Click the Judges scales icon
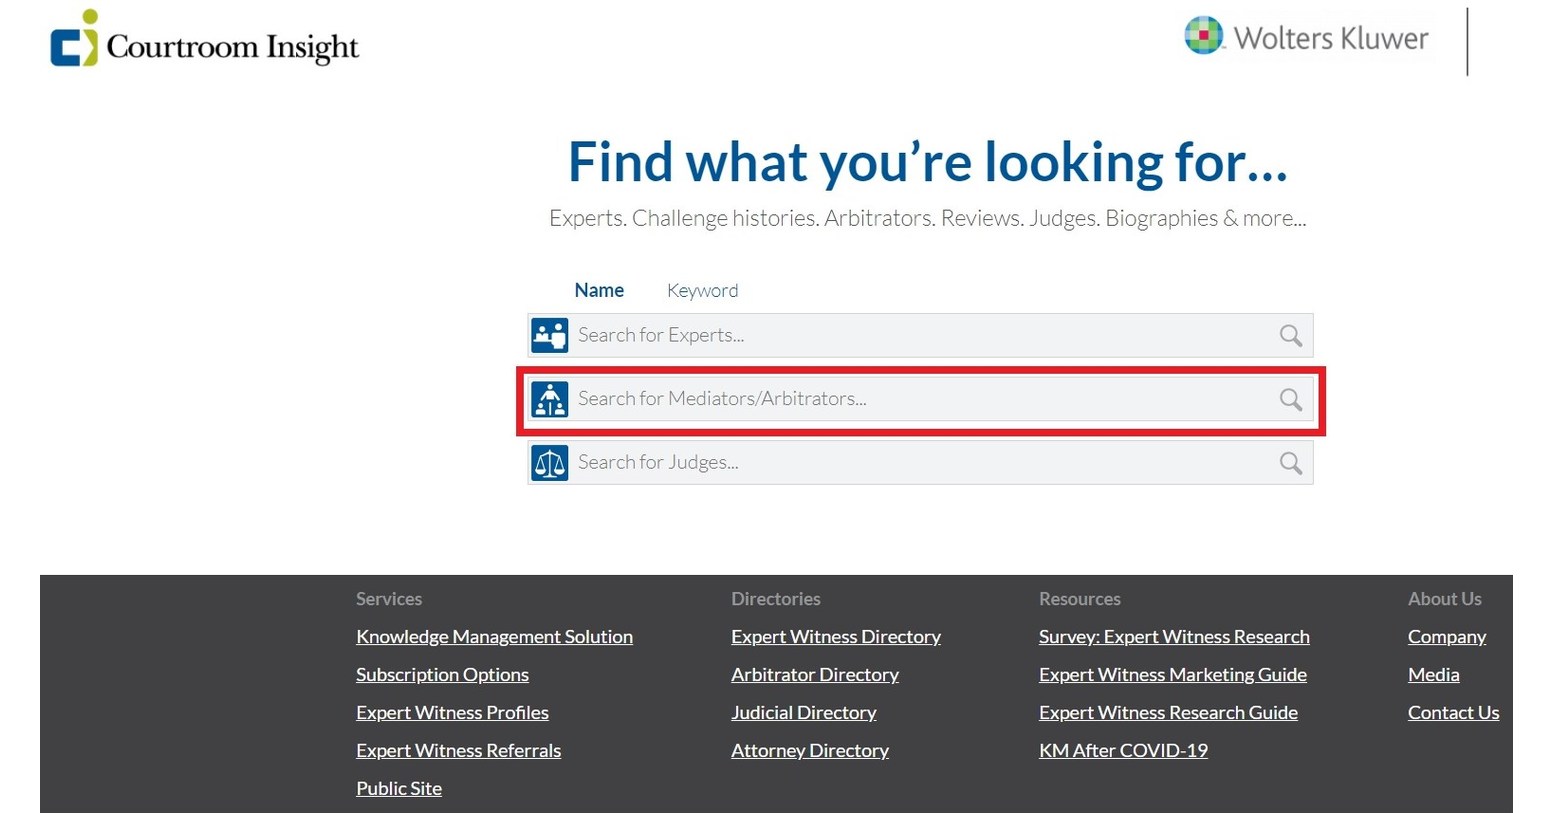Image resolution: width=1553 pixels, height=813 pixels. point(549,463)
